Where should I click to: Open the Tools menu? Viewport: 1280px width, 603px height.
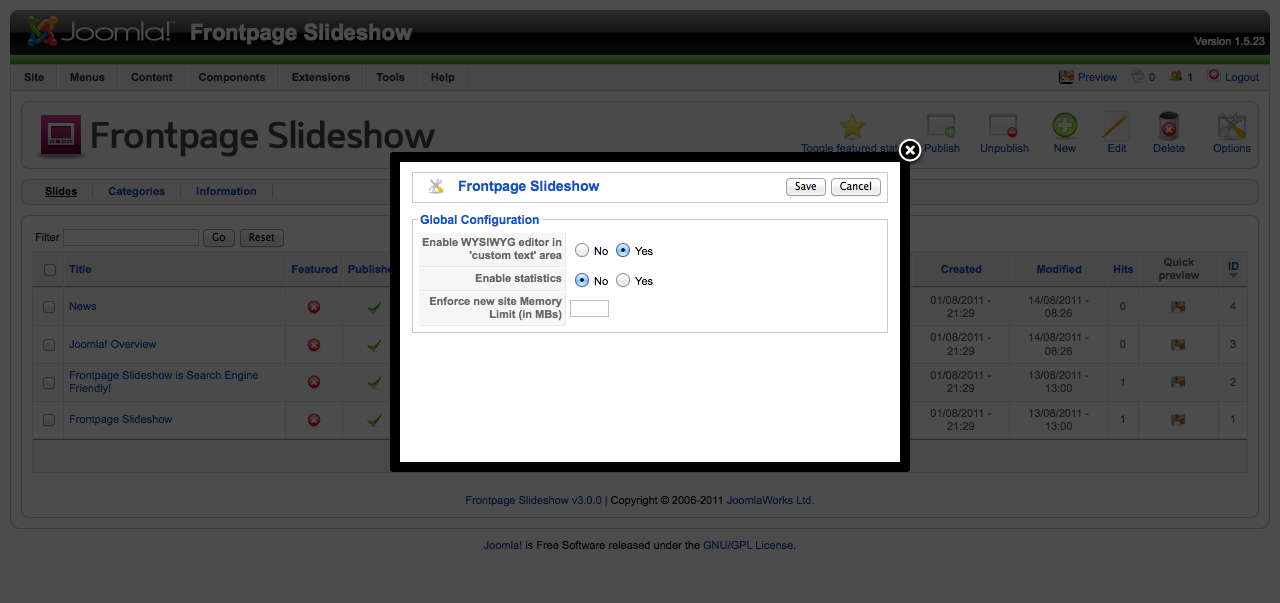(391, 77)
